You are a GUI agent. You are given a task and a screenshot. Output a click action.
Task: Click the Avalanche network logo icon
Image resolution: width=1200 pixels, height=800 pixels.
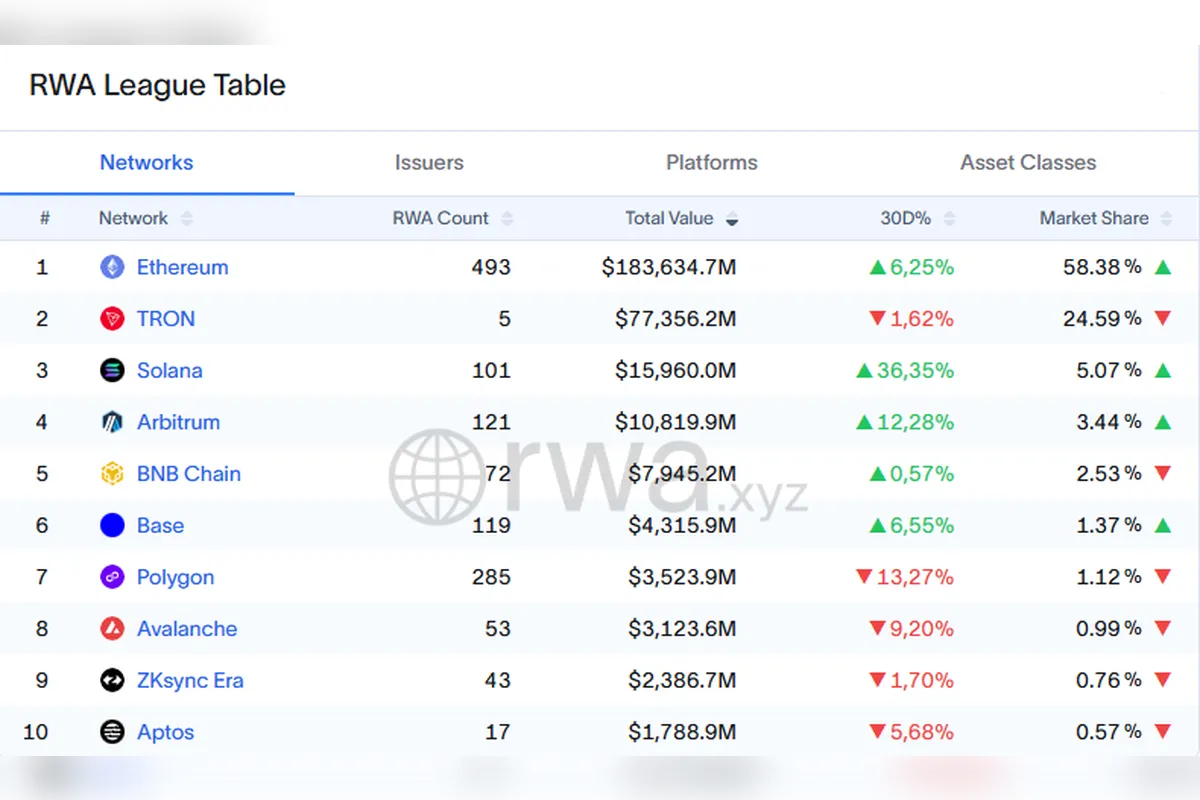(x=112, y=629)
